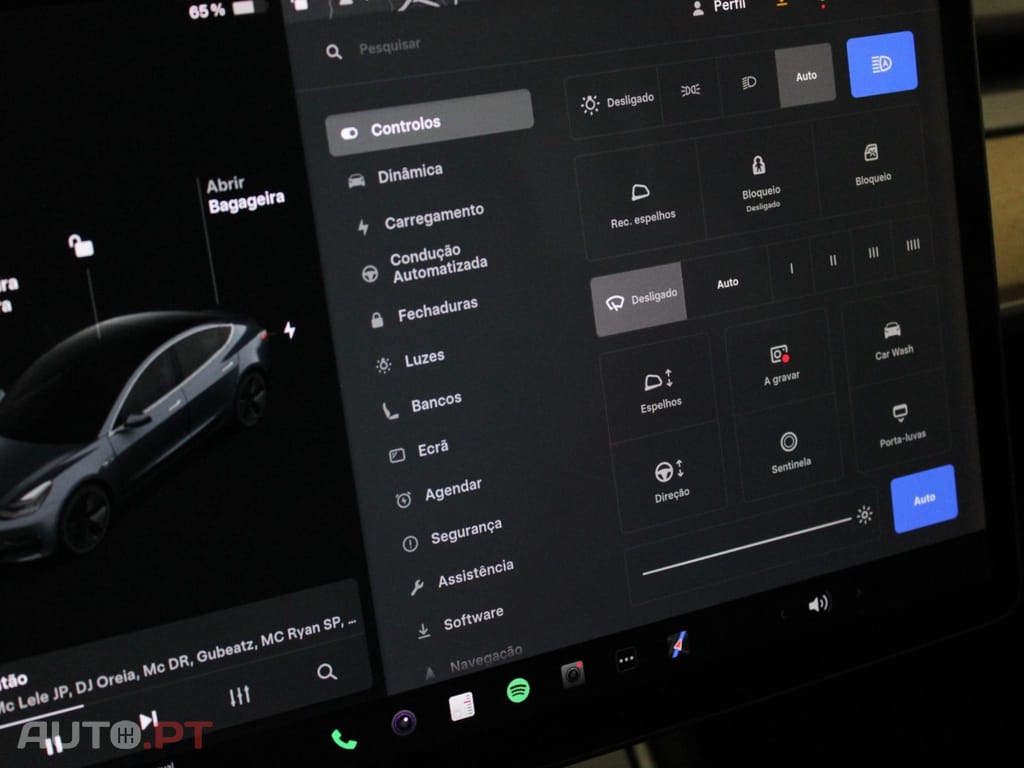The image size is (1024, 768).
Task: Open the Porta-luvas glovebox
Action: [x=901, y=425]
